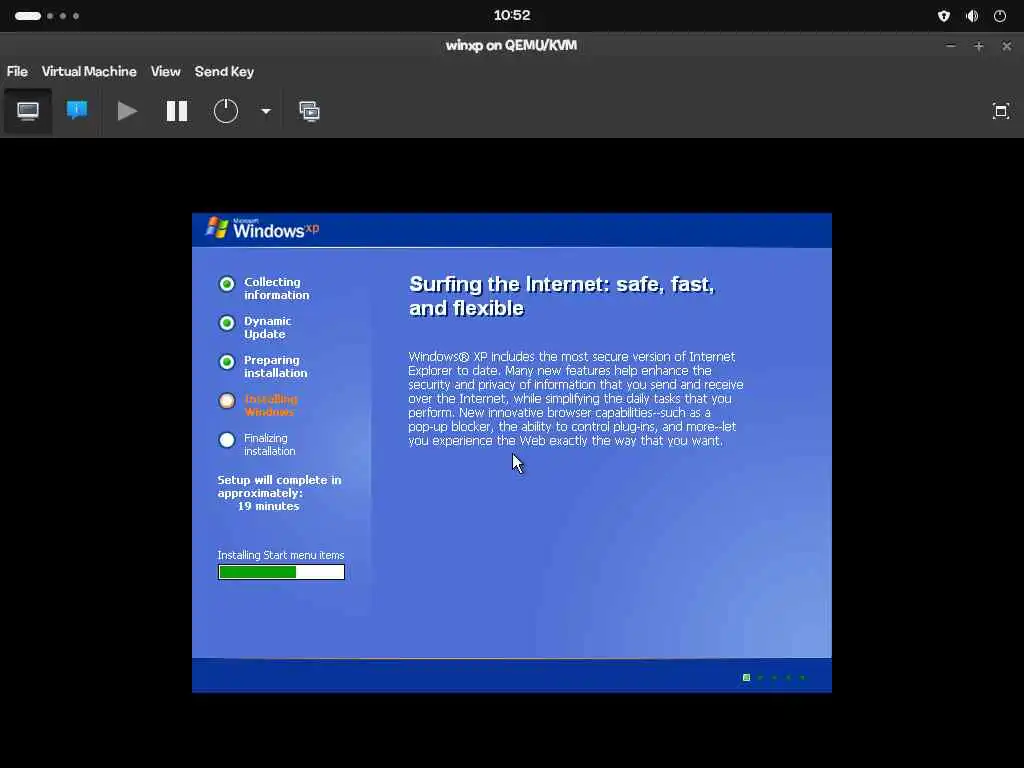The height and width of the screenshot is (768, 1024).
Task: Open the View menu
Action: (165, 71)
